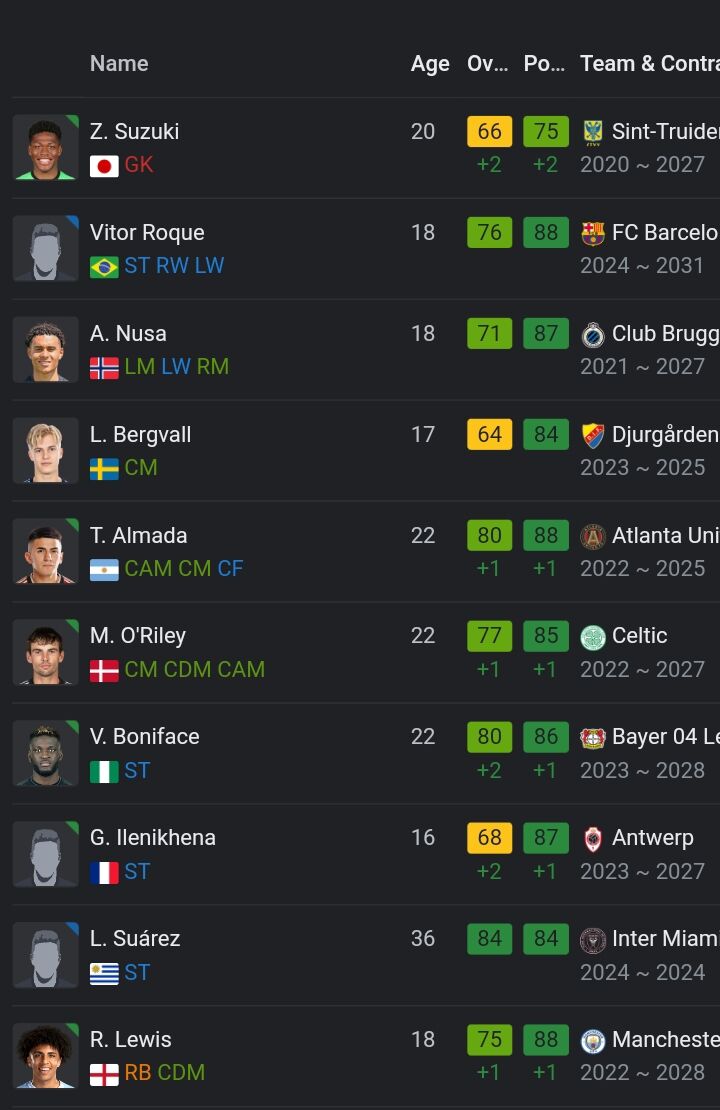Viewport: 720px width, 1110px height.
Task: Open L. Bergvall player page
Action: point(140,435)
